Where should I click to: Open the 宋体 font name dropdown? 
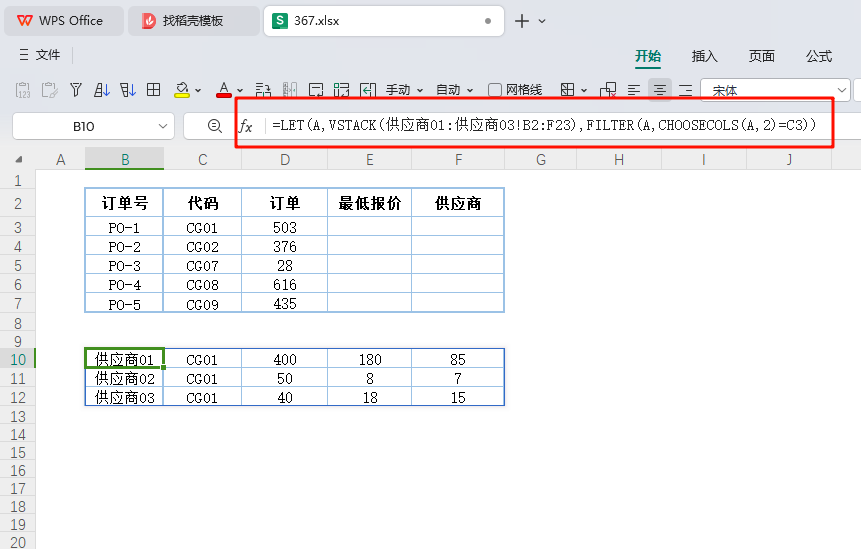[841, 90]
